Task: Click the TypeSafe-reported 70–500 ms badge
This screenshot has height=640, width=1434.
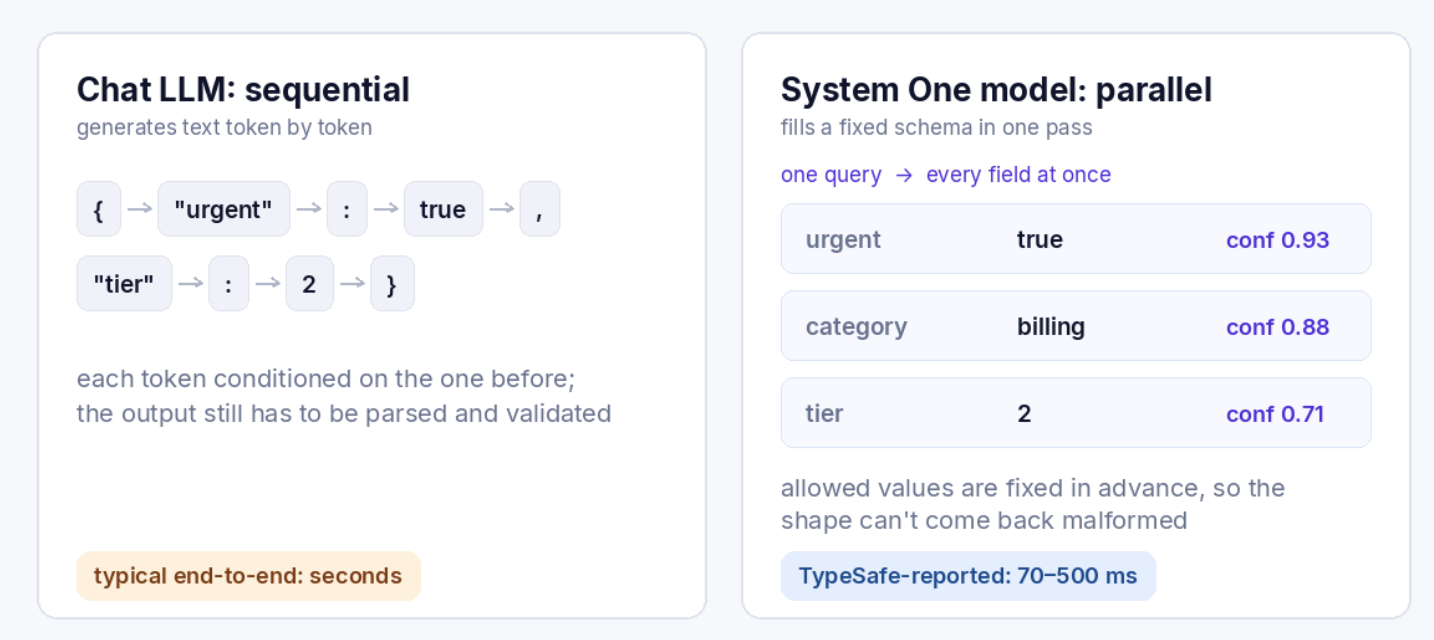Action: (x=968, y=576)
